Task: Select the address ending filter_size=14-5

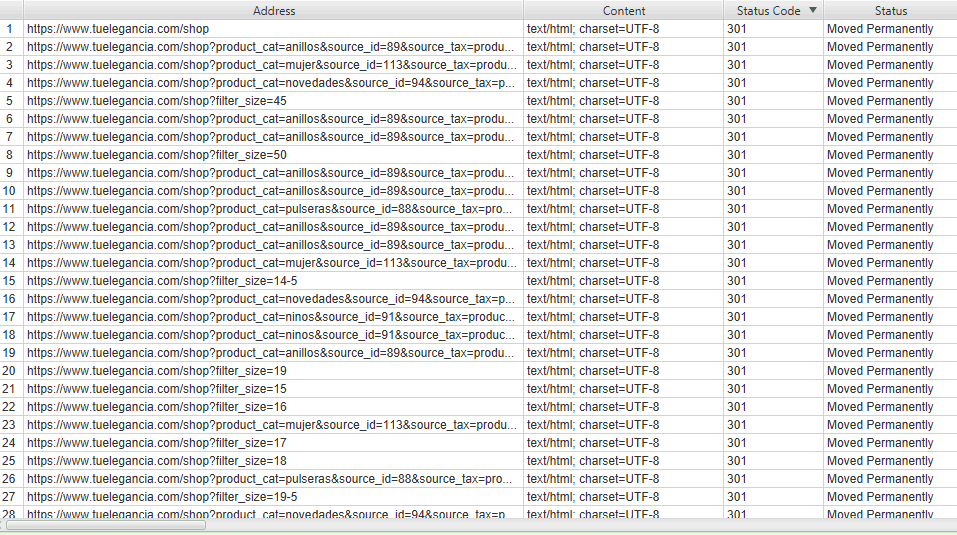Action: [162, 281]
